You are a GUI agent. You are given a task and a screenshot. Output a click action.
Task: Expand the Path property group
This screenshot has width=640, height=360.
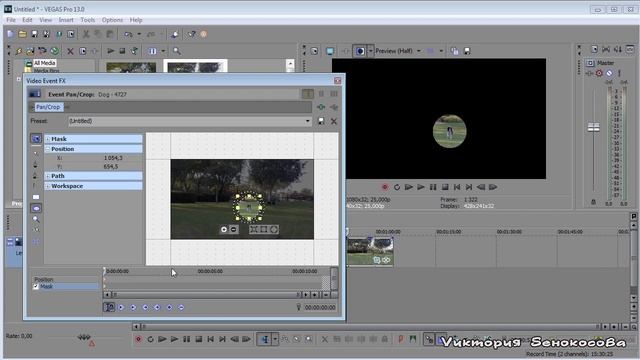(48, 176)
